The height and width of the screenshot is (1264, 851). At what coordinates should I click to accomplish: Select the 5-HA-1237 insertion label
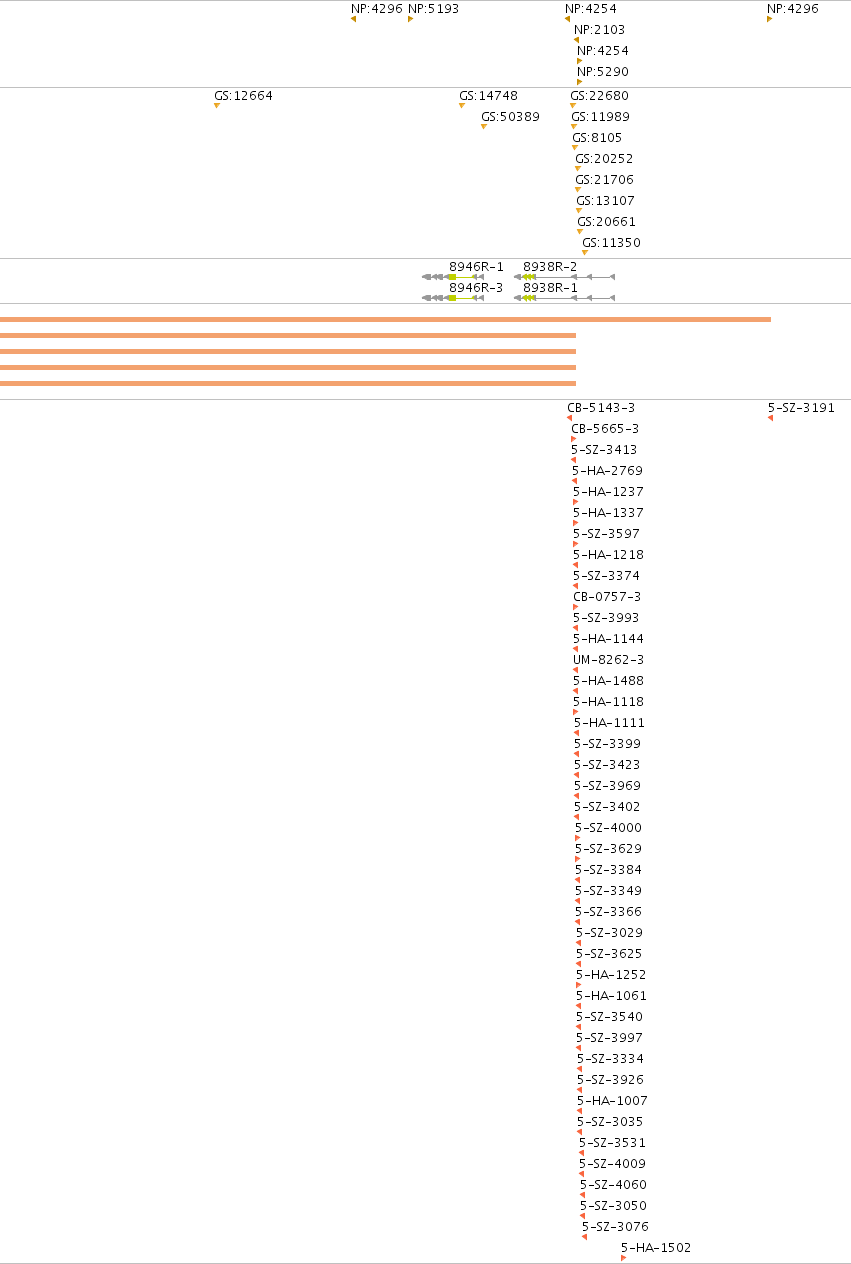(x=608, y=492)
